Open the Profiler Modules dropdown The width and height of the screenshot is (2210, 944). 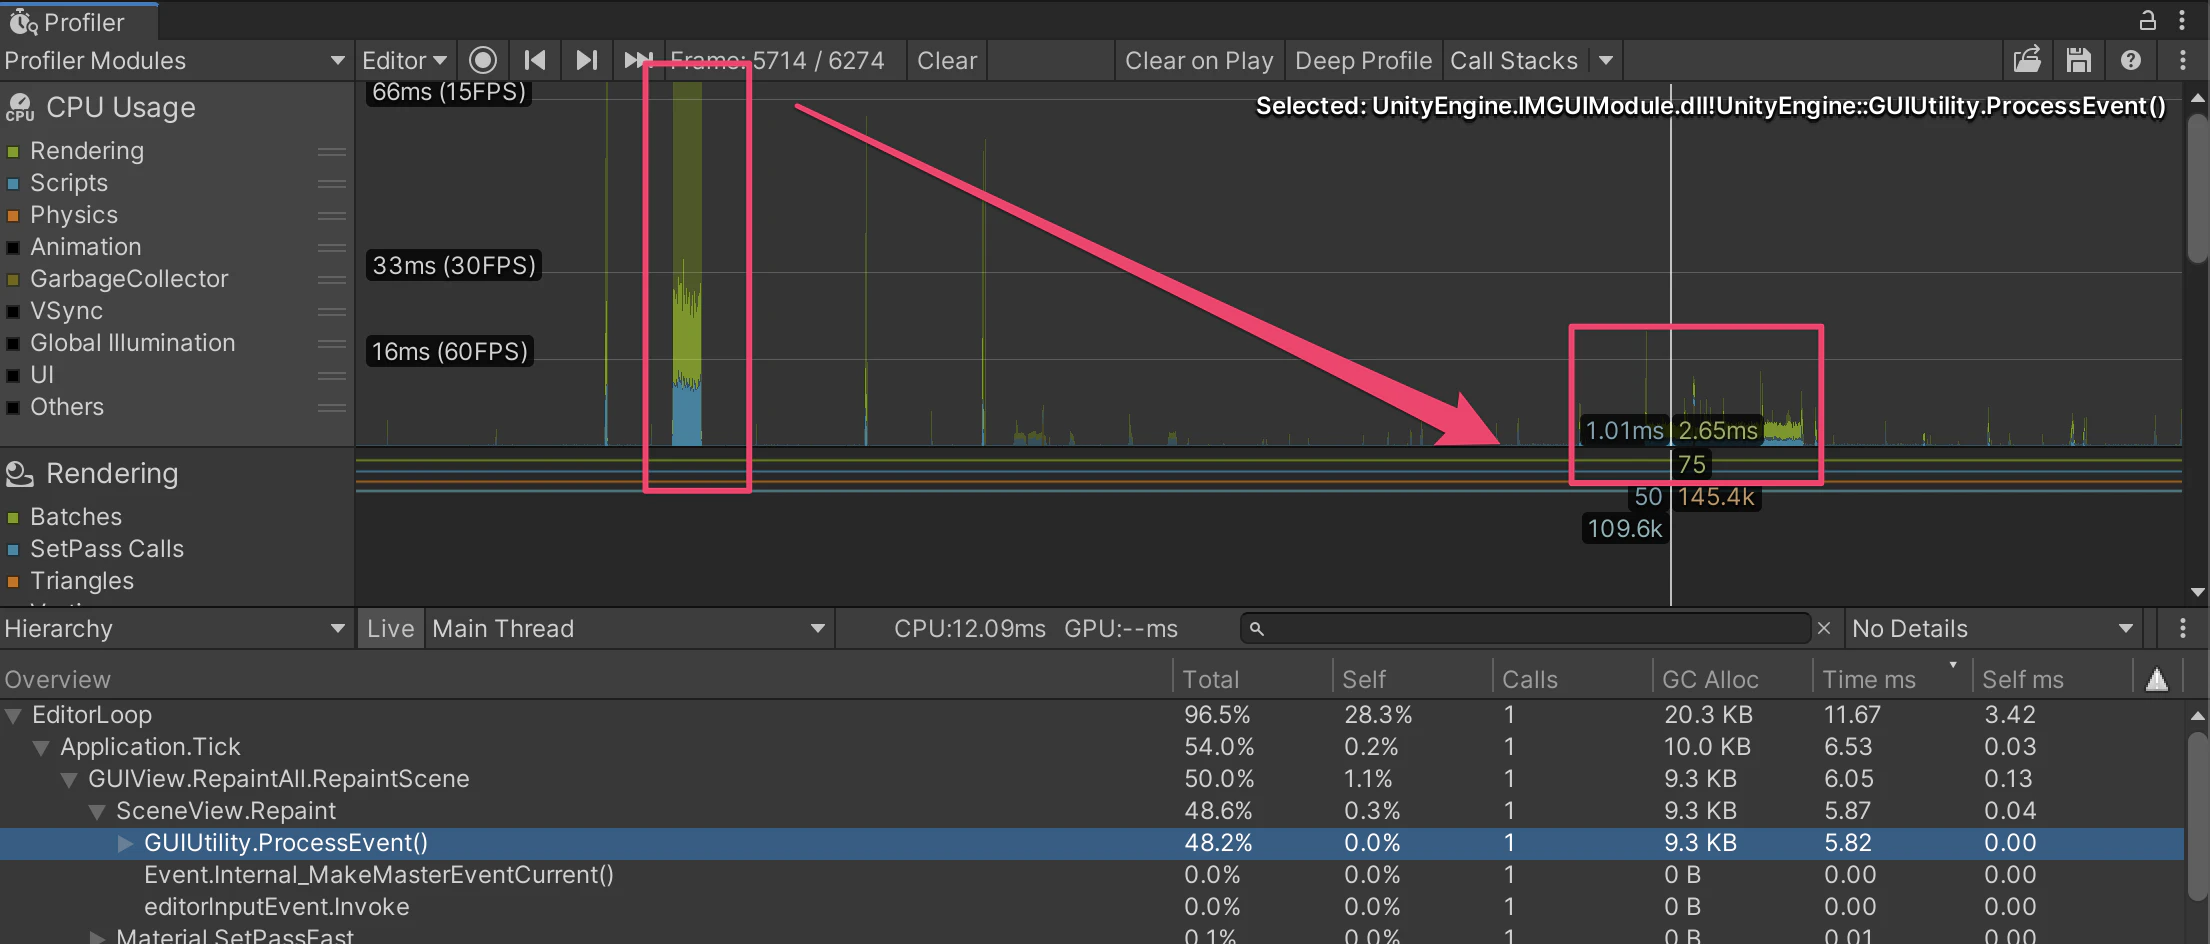[x=176, y=60]
